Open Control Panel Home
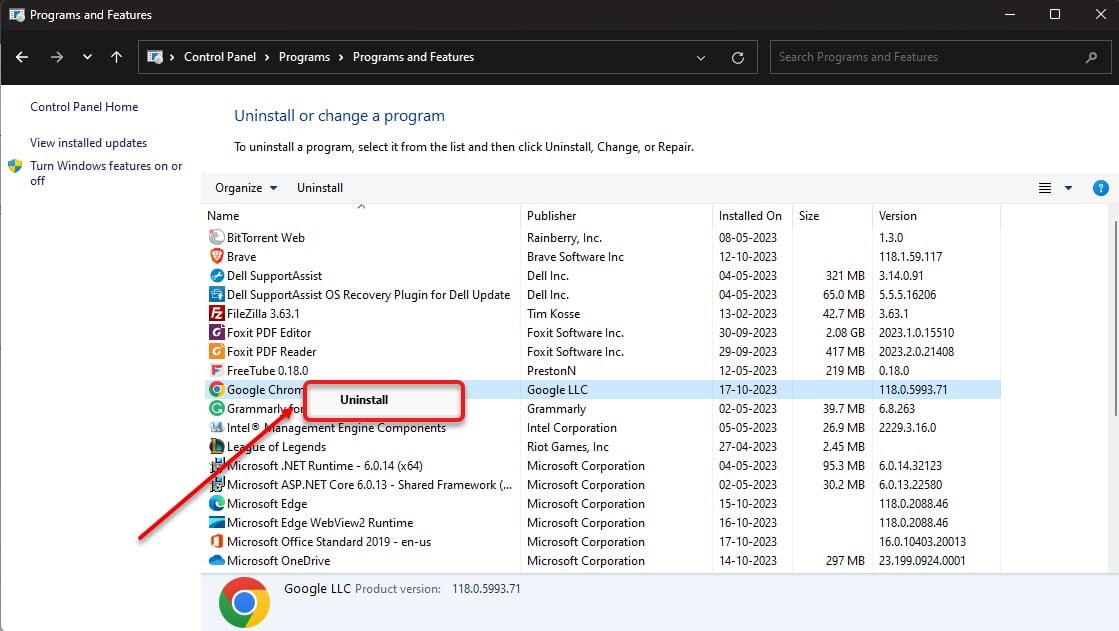 click(84, 107)
